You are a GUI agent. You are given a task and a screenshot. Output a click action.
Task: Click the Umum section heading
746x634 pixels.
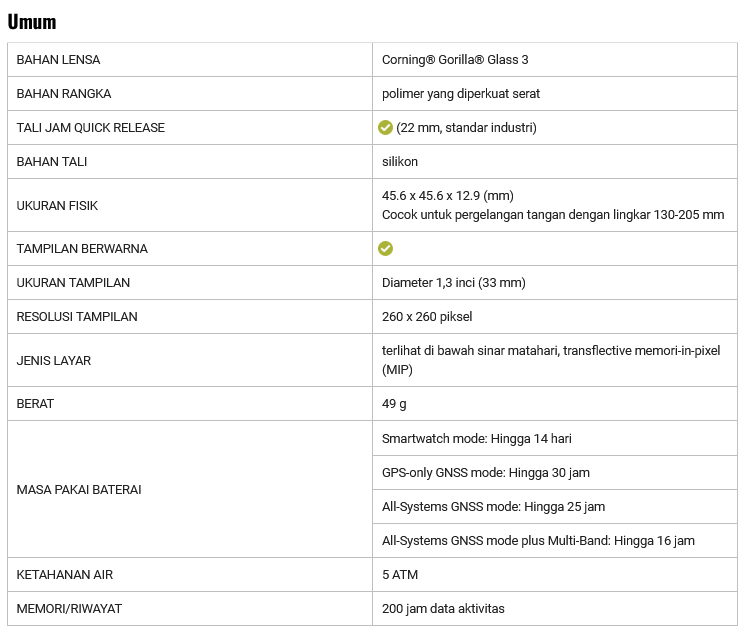point(32,21)
